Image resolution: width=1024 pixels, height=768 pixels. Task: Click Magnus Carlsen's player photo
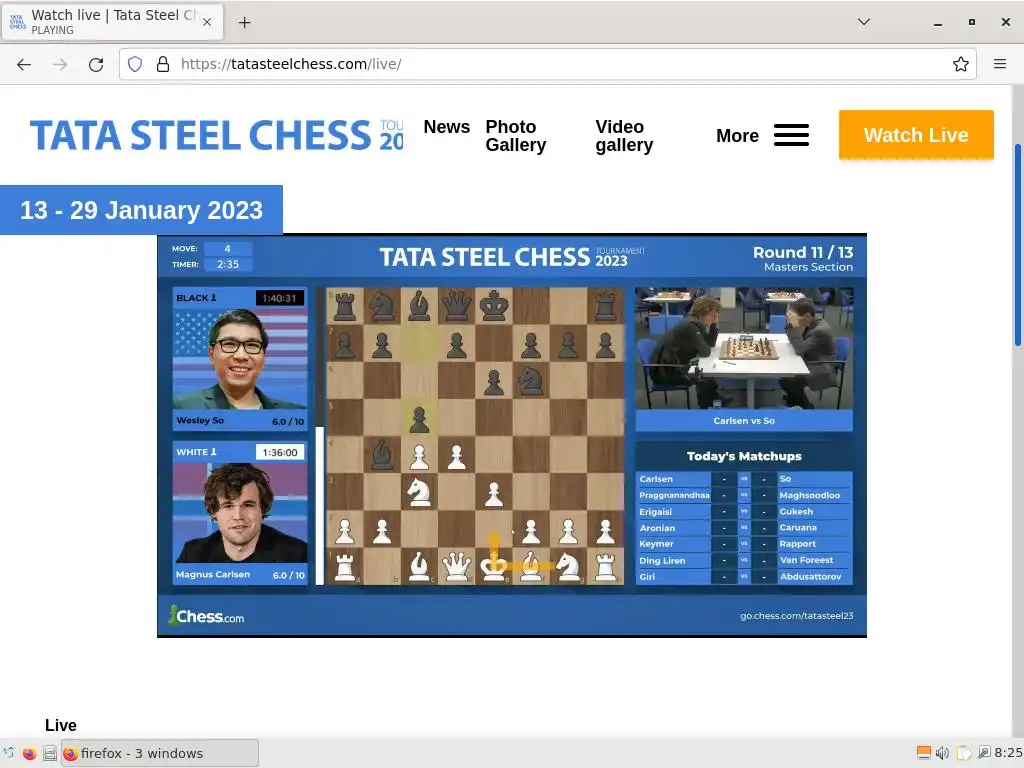coord(240,513)
